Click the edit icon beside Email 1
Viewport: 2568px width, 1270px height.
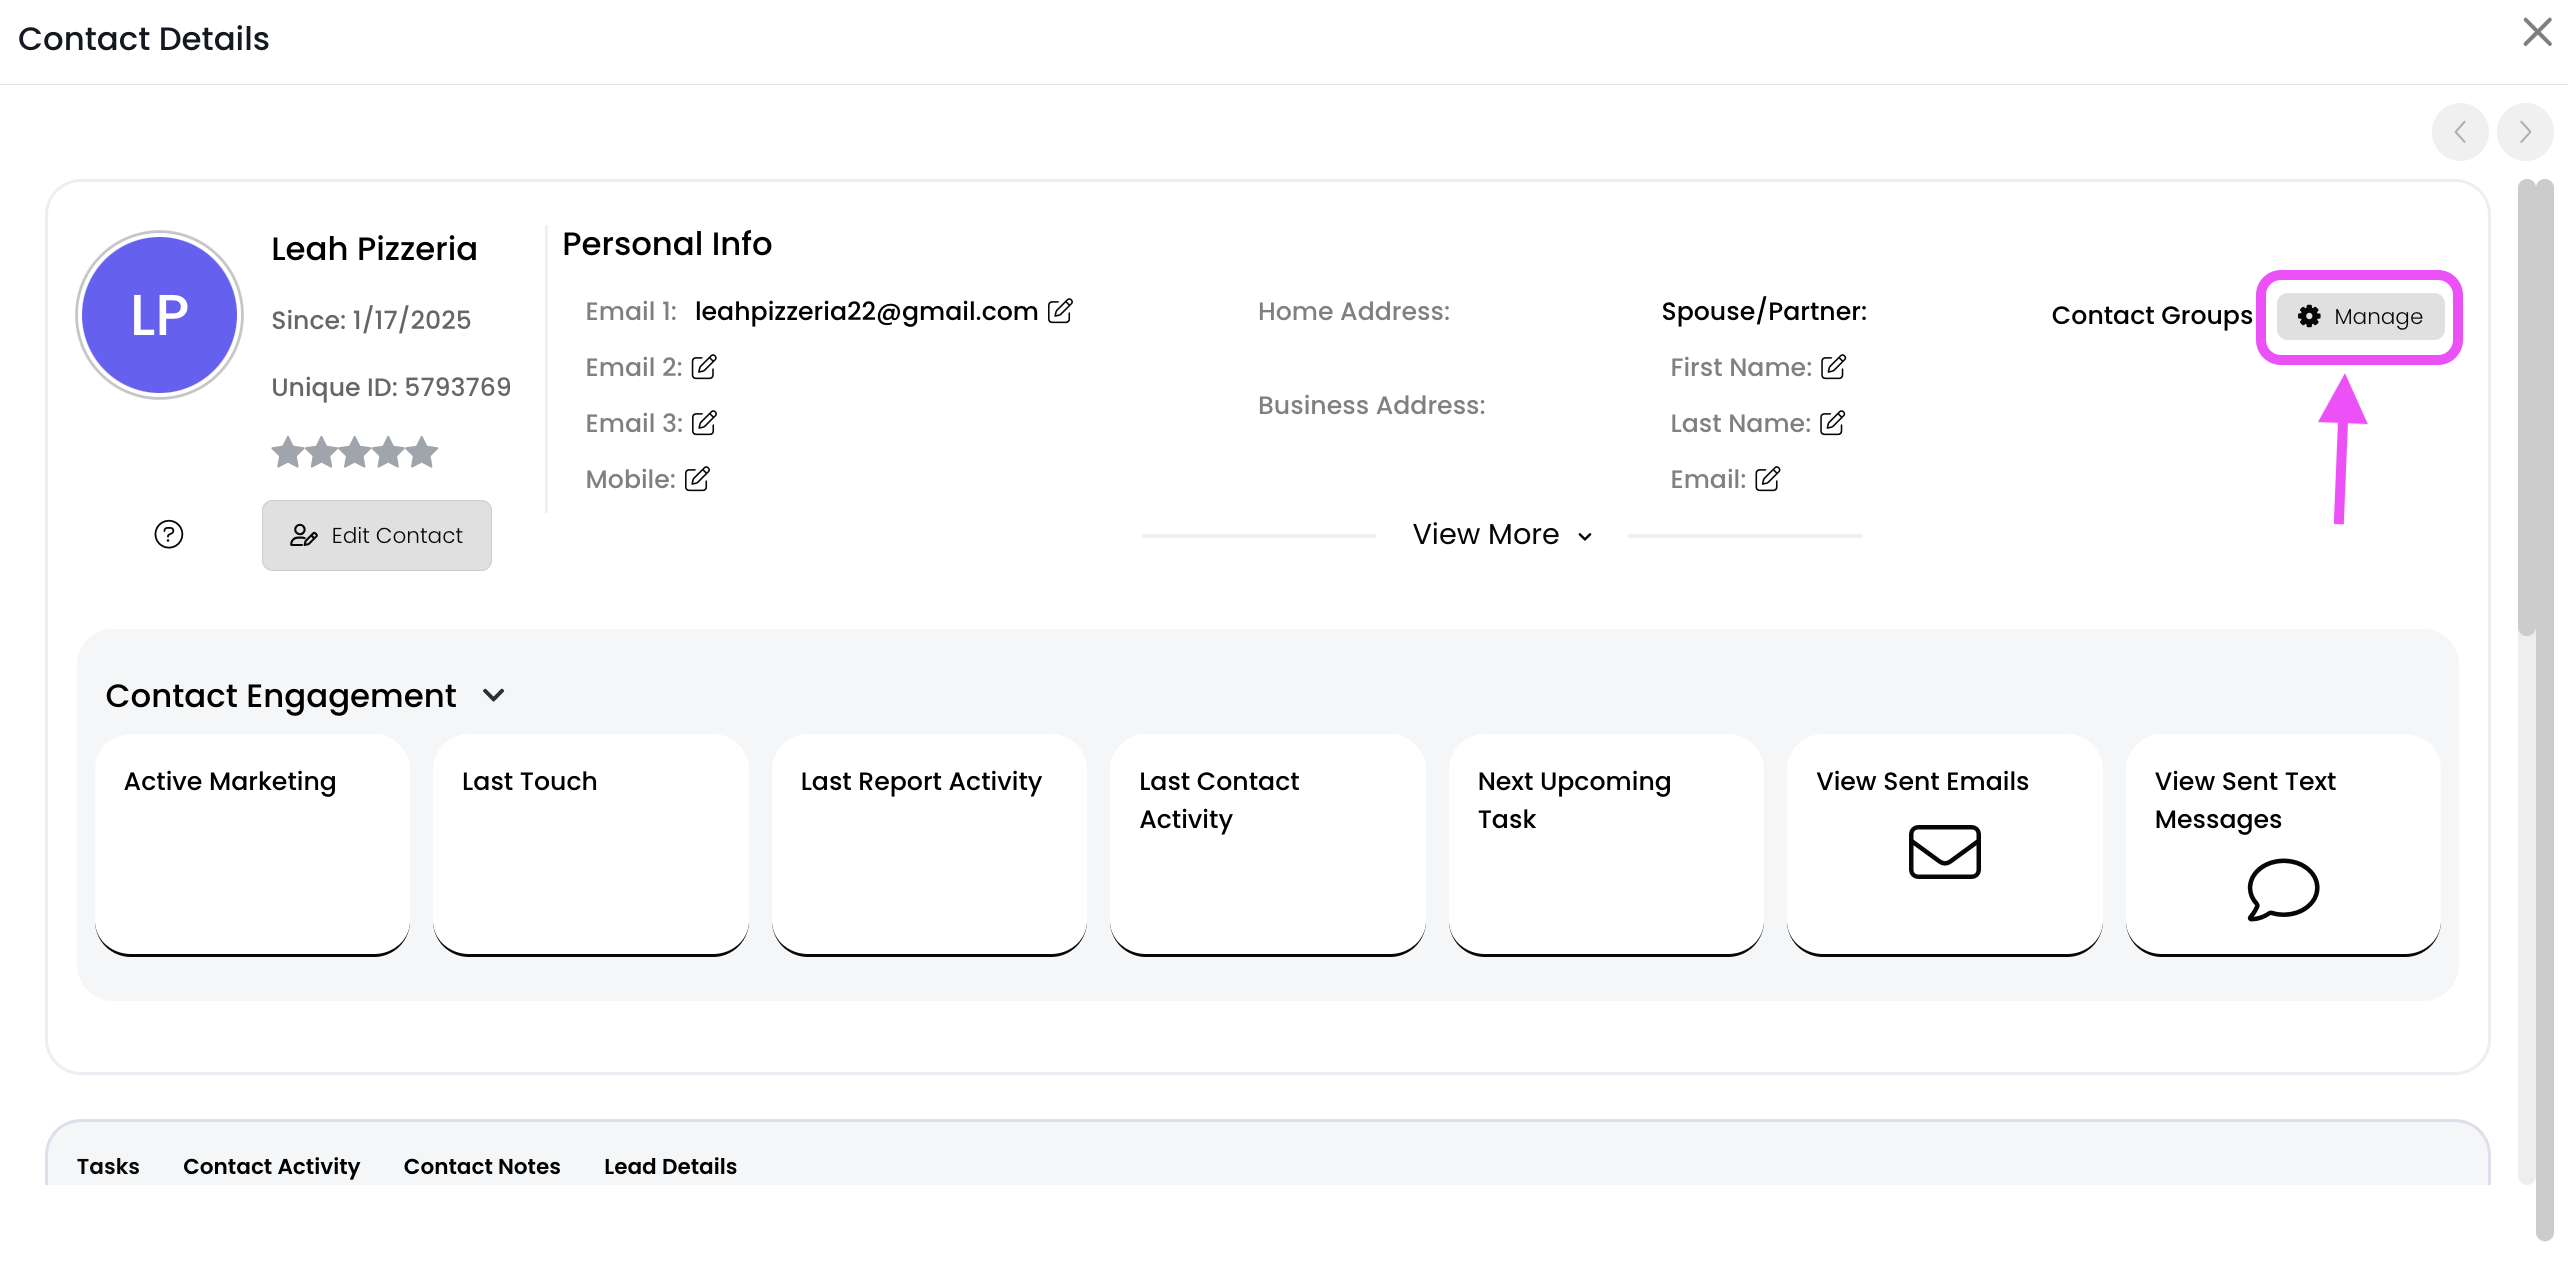coord(1060,311)
